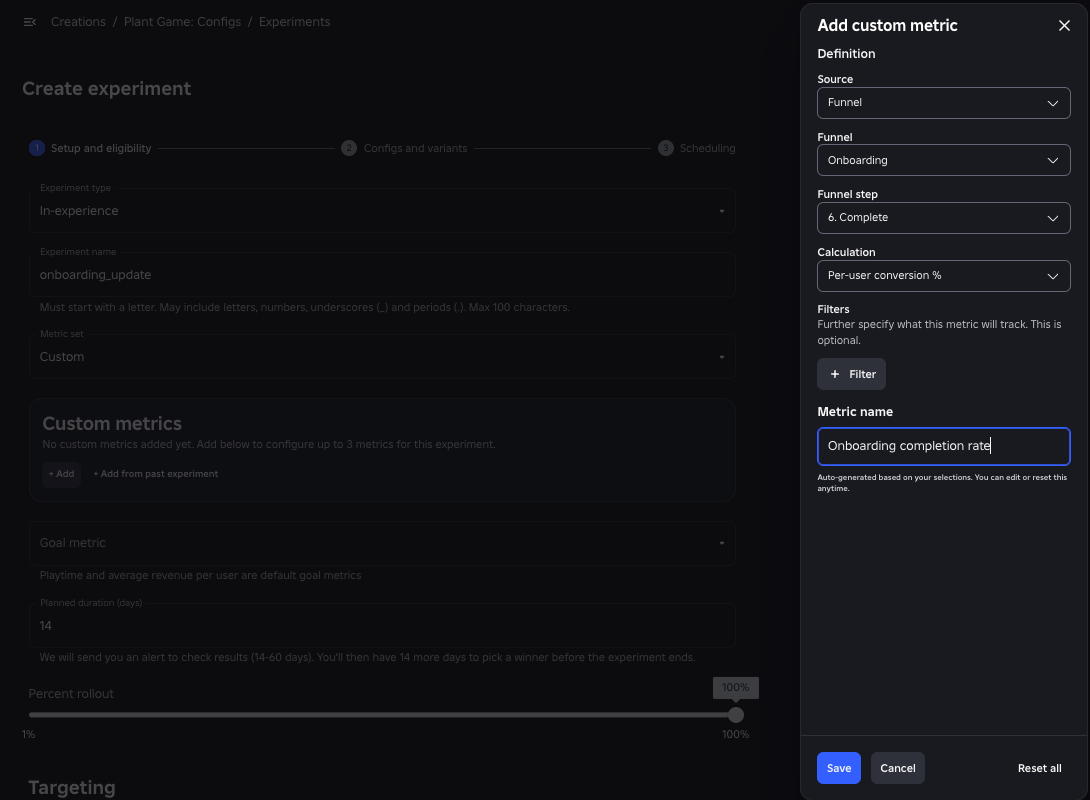
Task: Open the Plant Game: Configs breadcrumb
Action: 182,22
